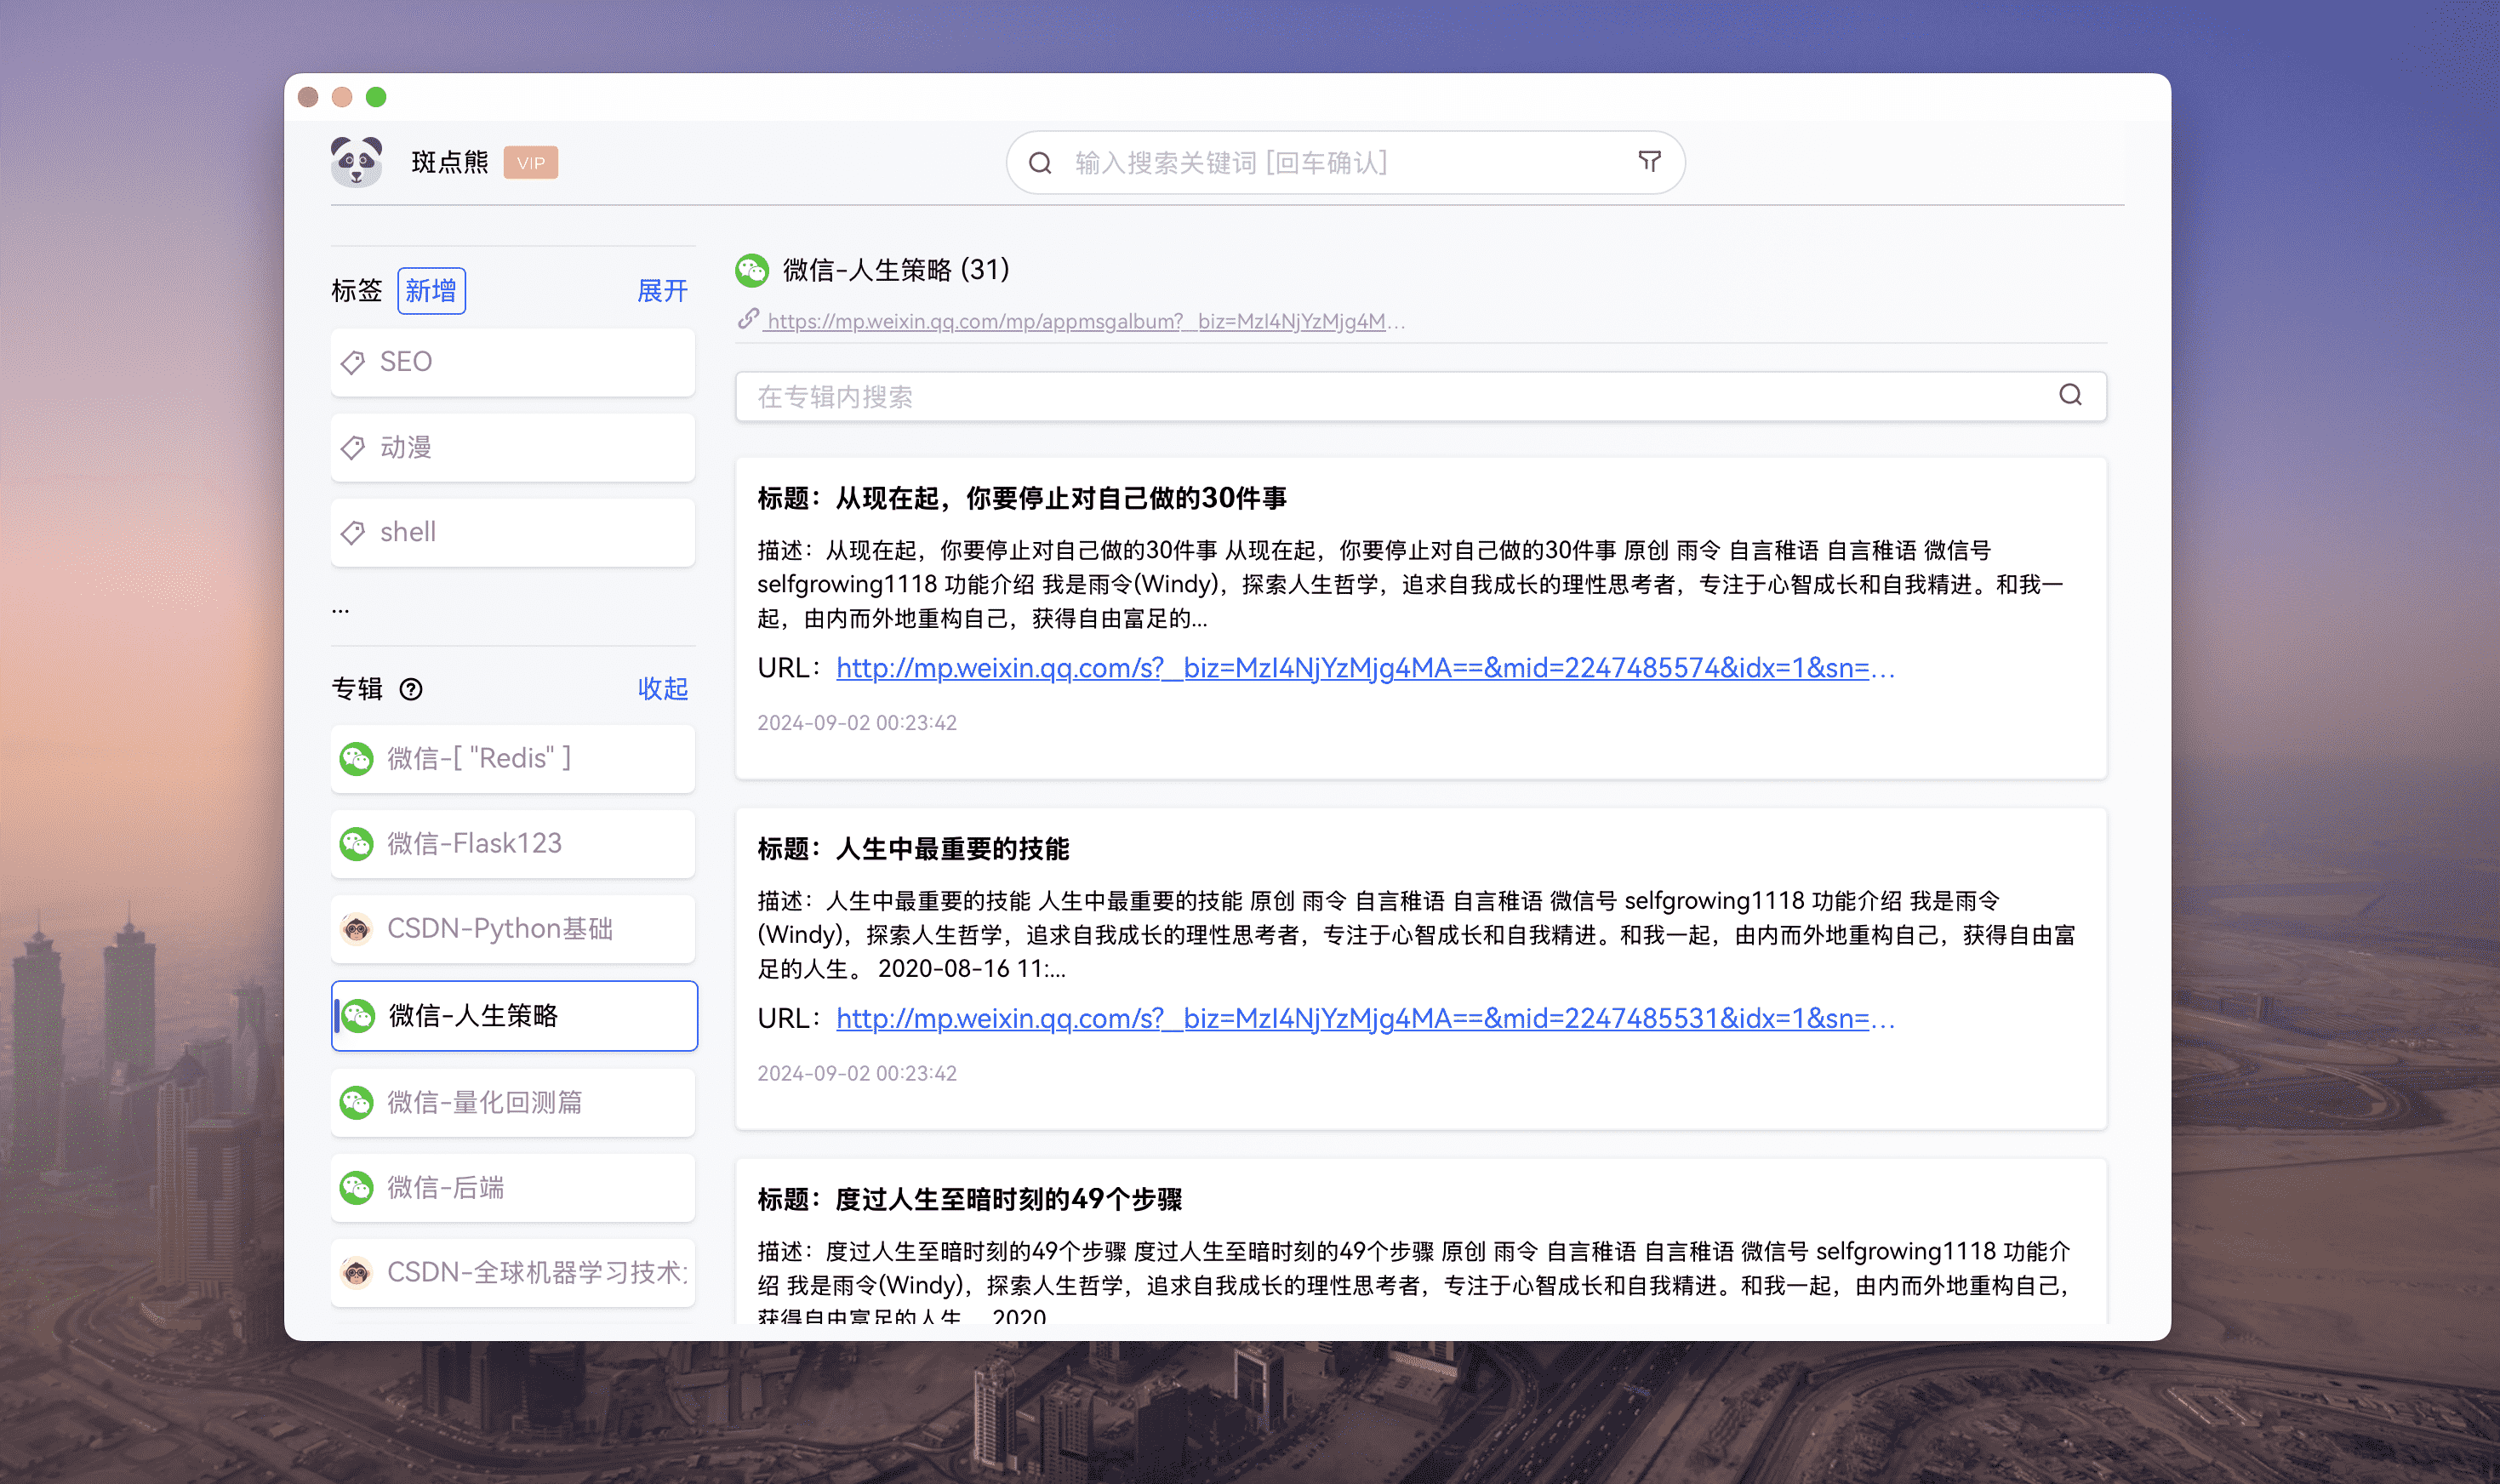
Task: Click the CSDN avatar on CSDN-全球机器学习技术
Action: pyautogui.click(x=357, y=1271)
